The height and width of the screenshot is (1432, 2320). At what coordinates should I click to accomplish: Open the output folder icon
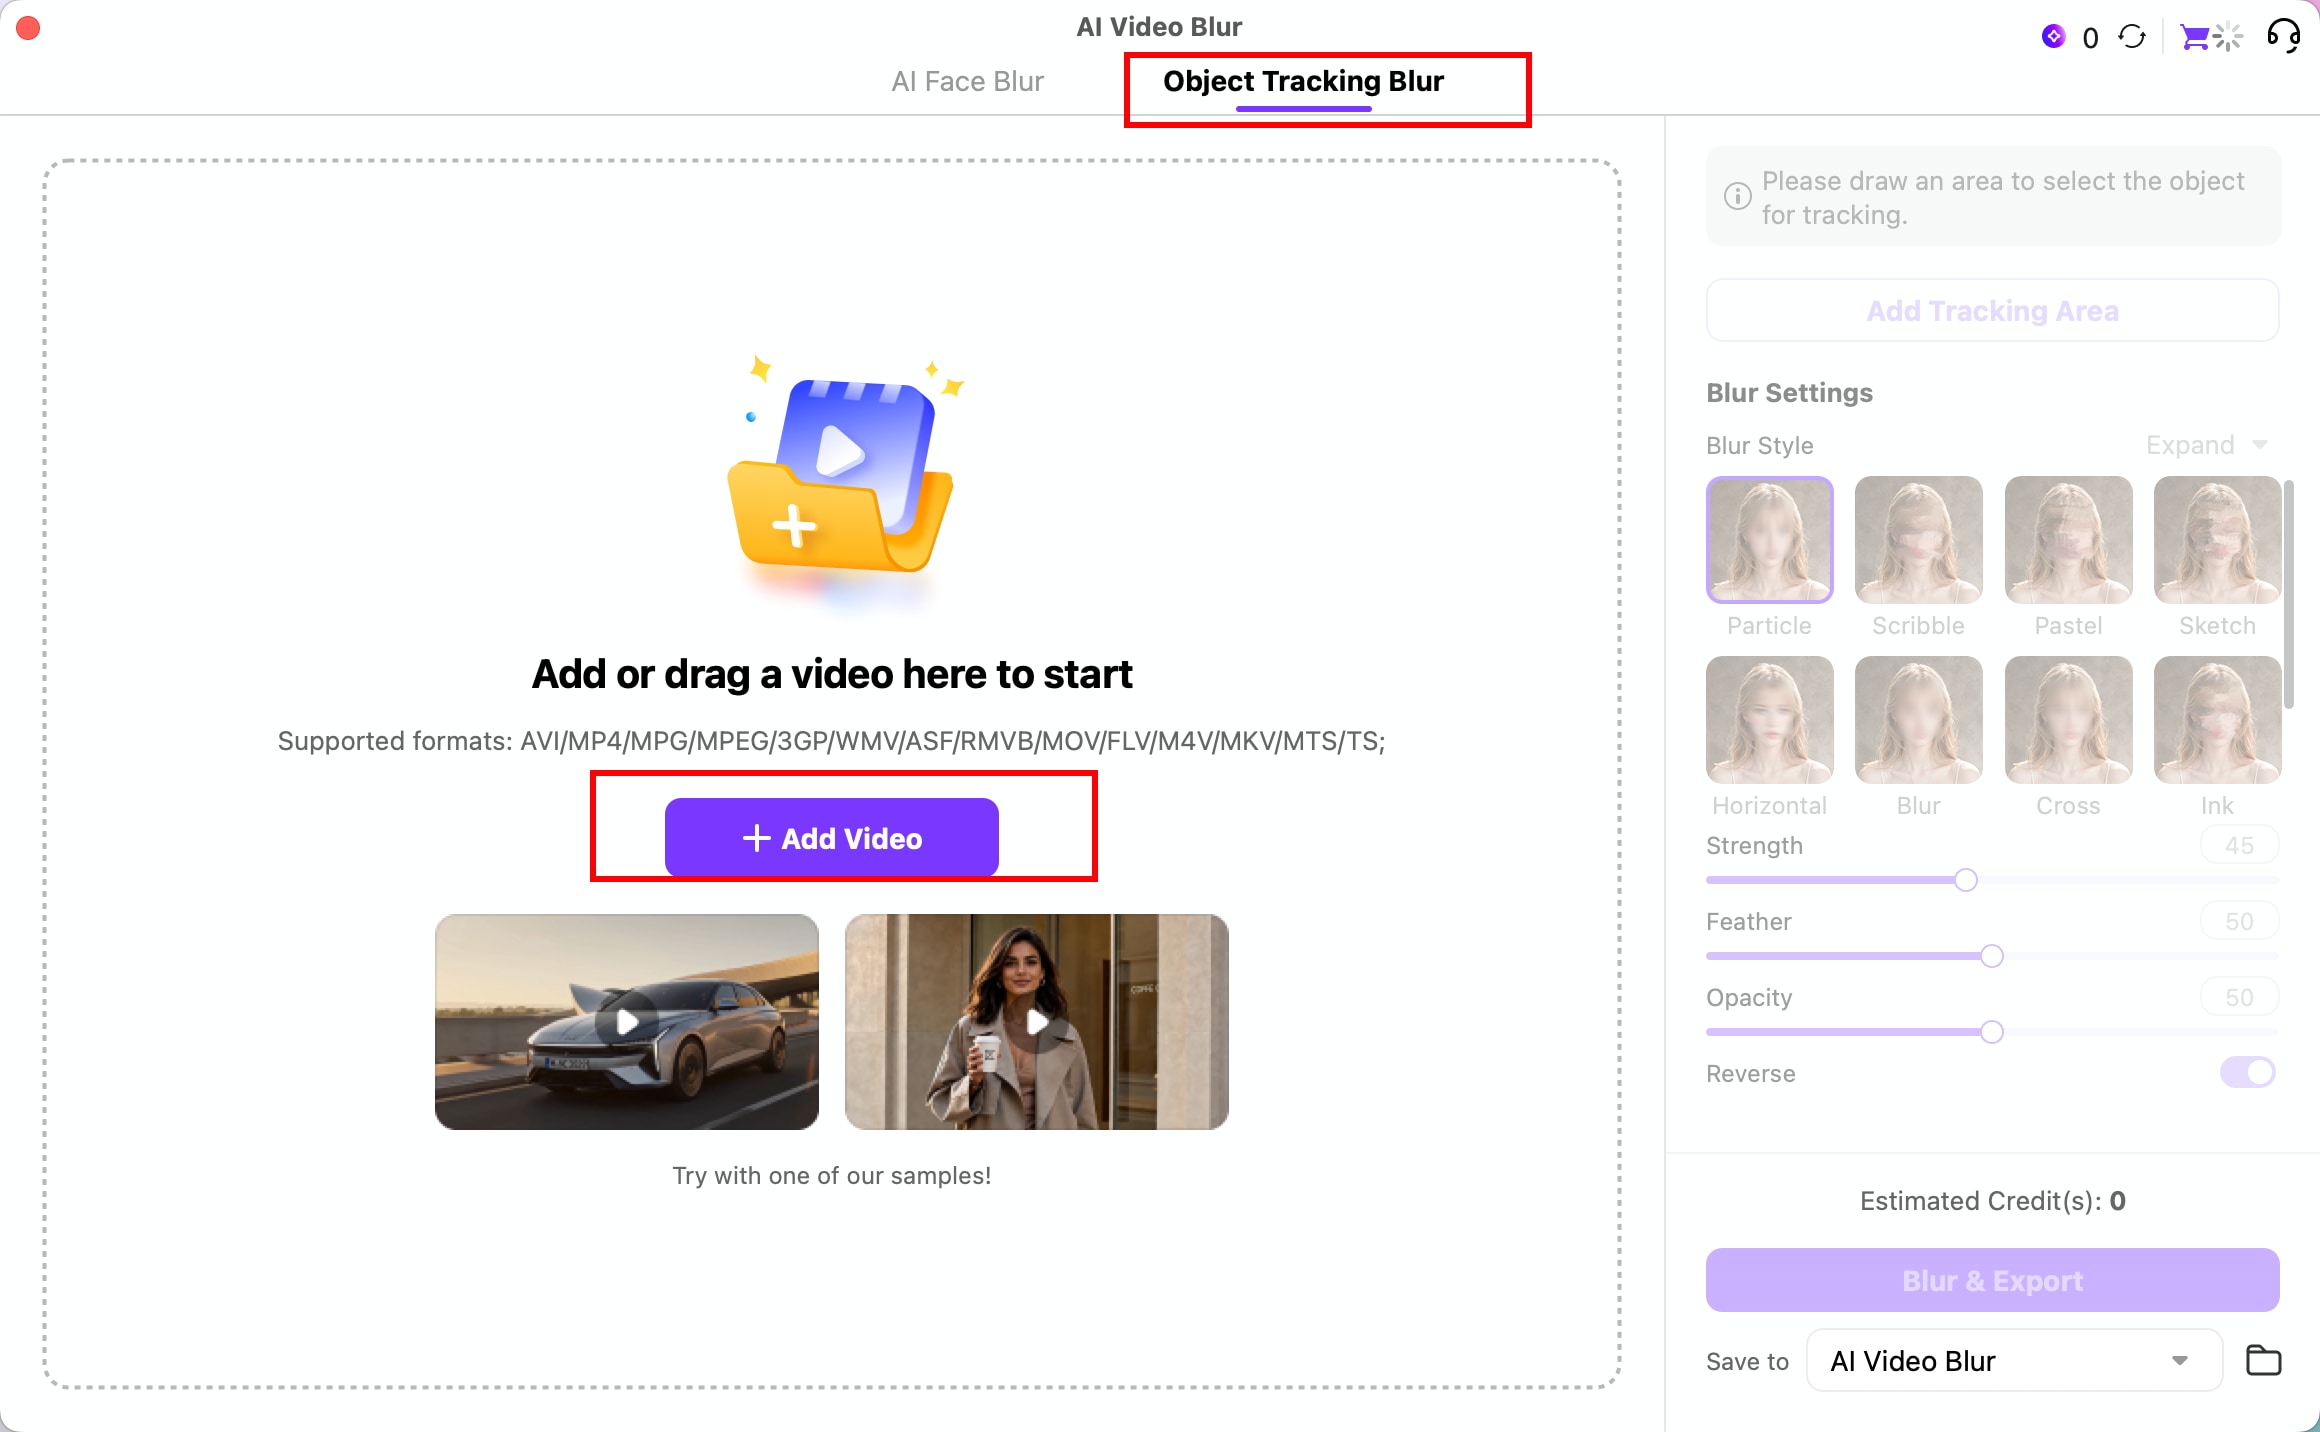tap(2263, 1360)
